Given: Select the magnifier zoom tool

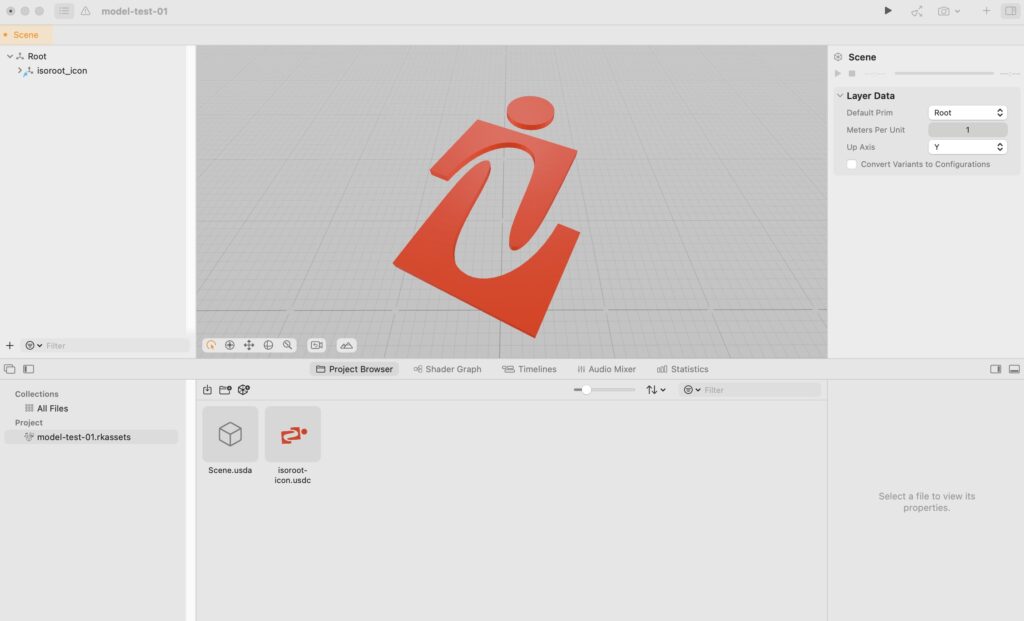Looking at the screenshot, I should click(x=287, y=345).
